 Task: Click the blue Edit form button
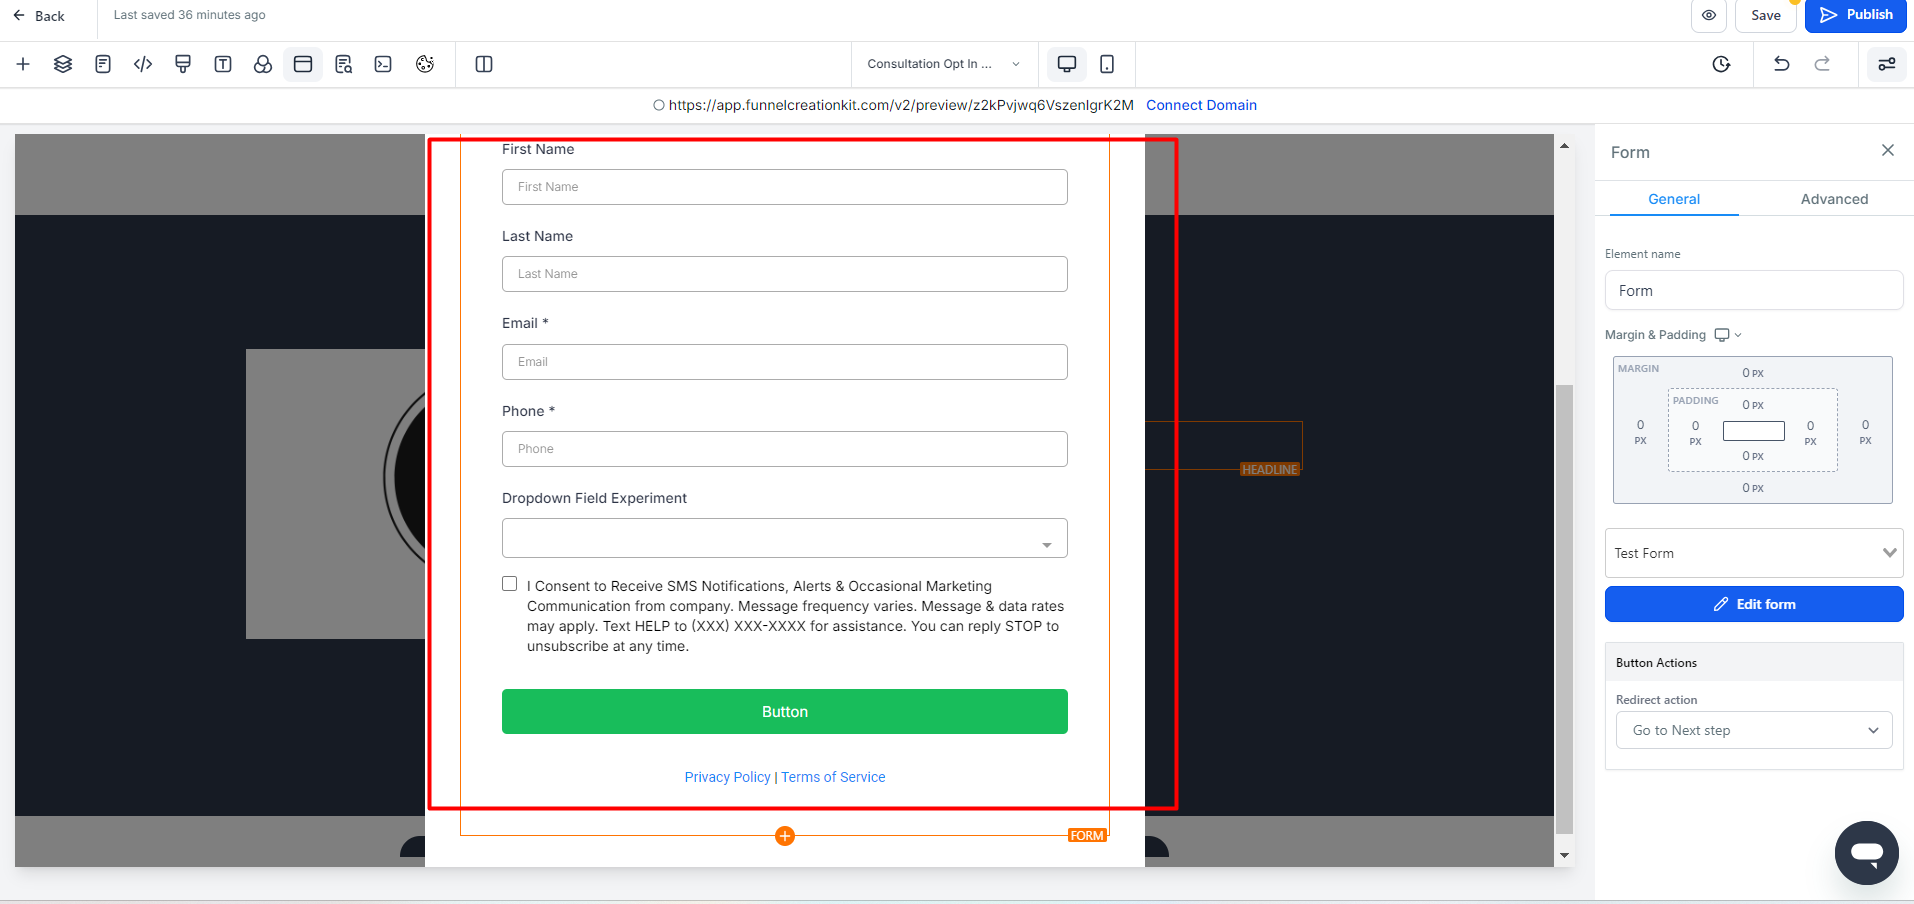coord(1754,604)
